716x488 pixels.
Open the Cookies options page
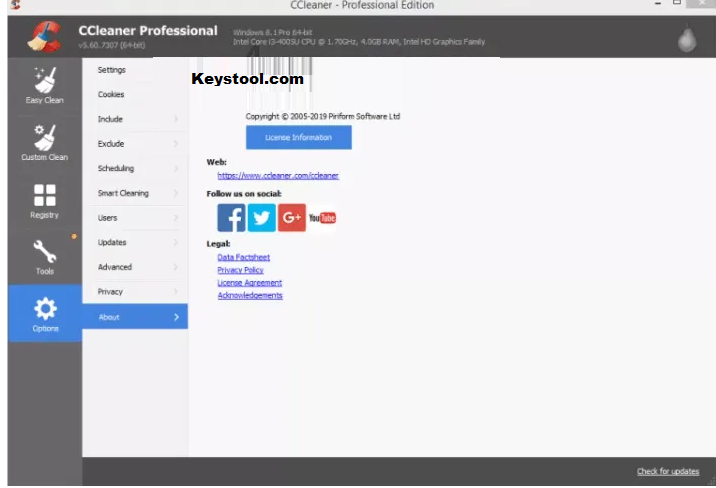(x=135, y=94)
